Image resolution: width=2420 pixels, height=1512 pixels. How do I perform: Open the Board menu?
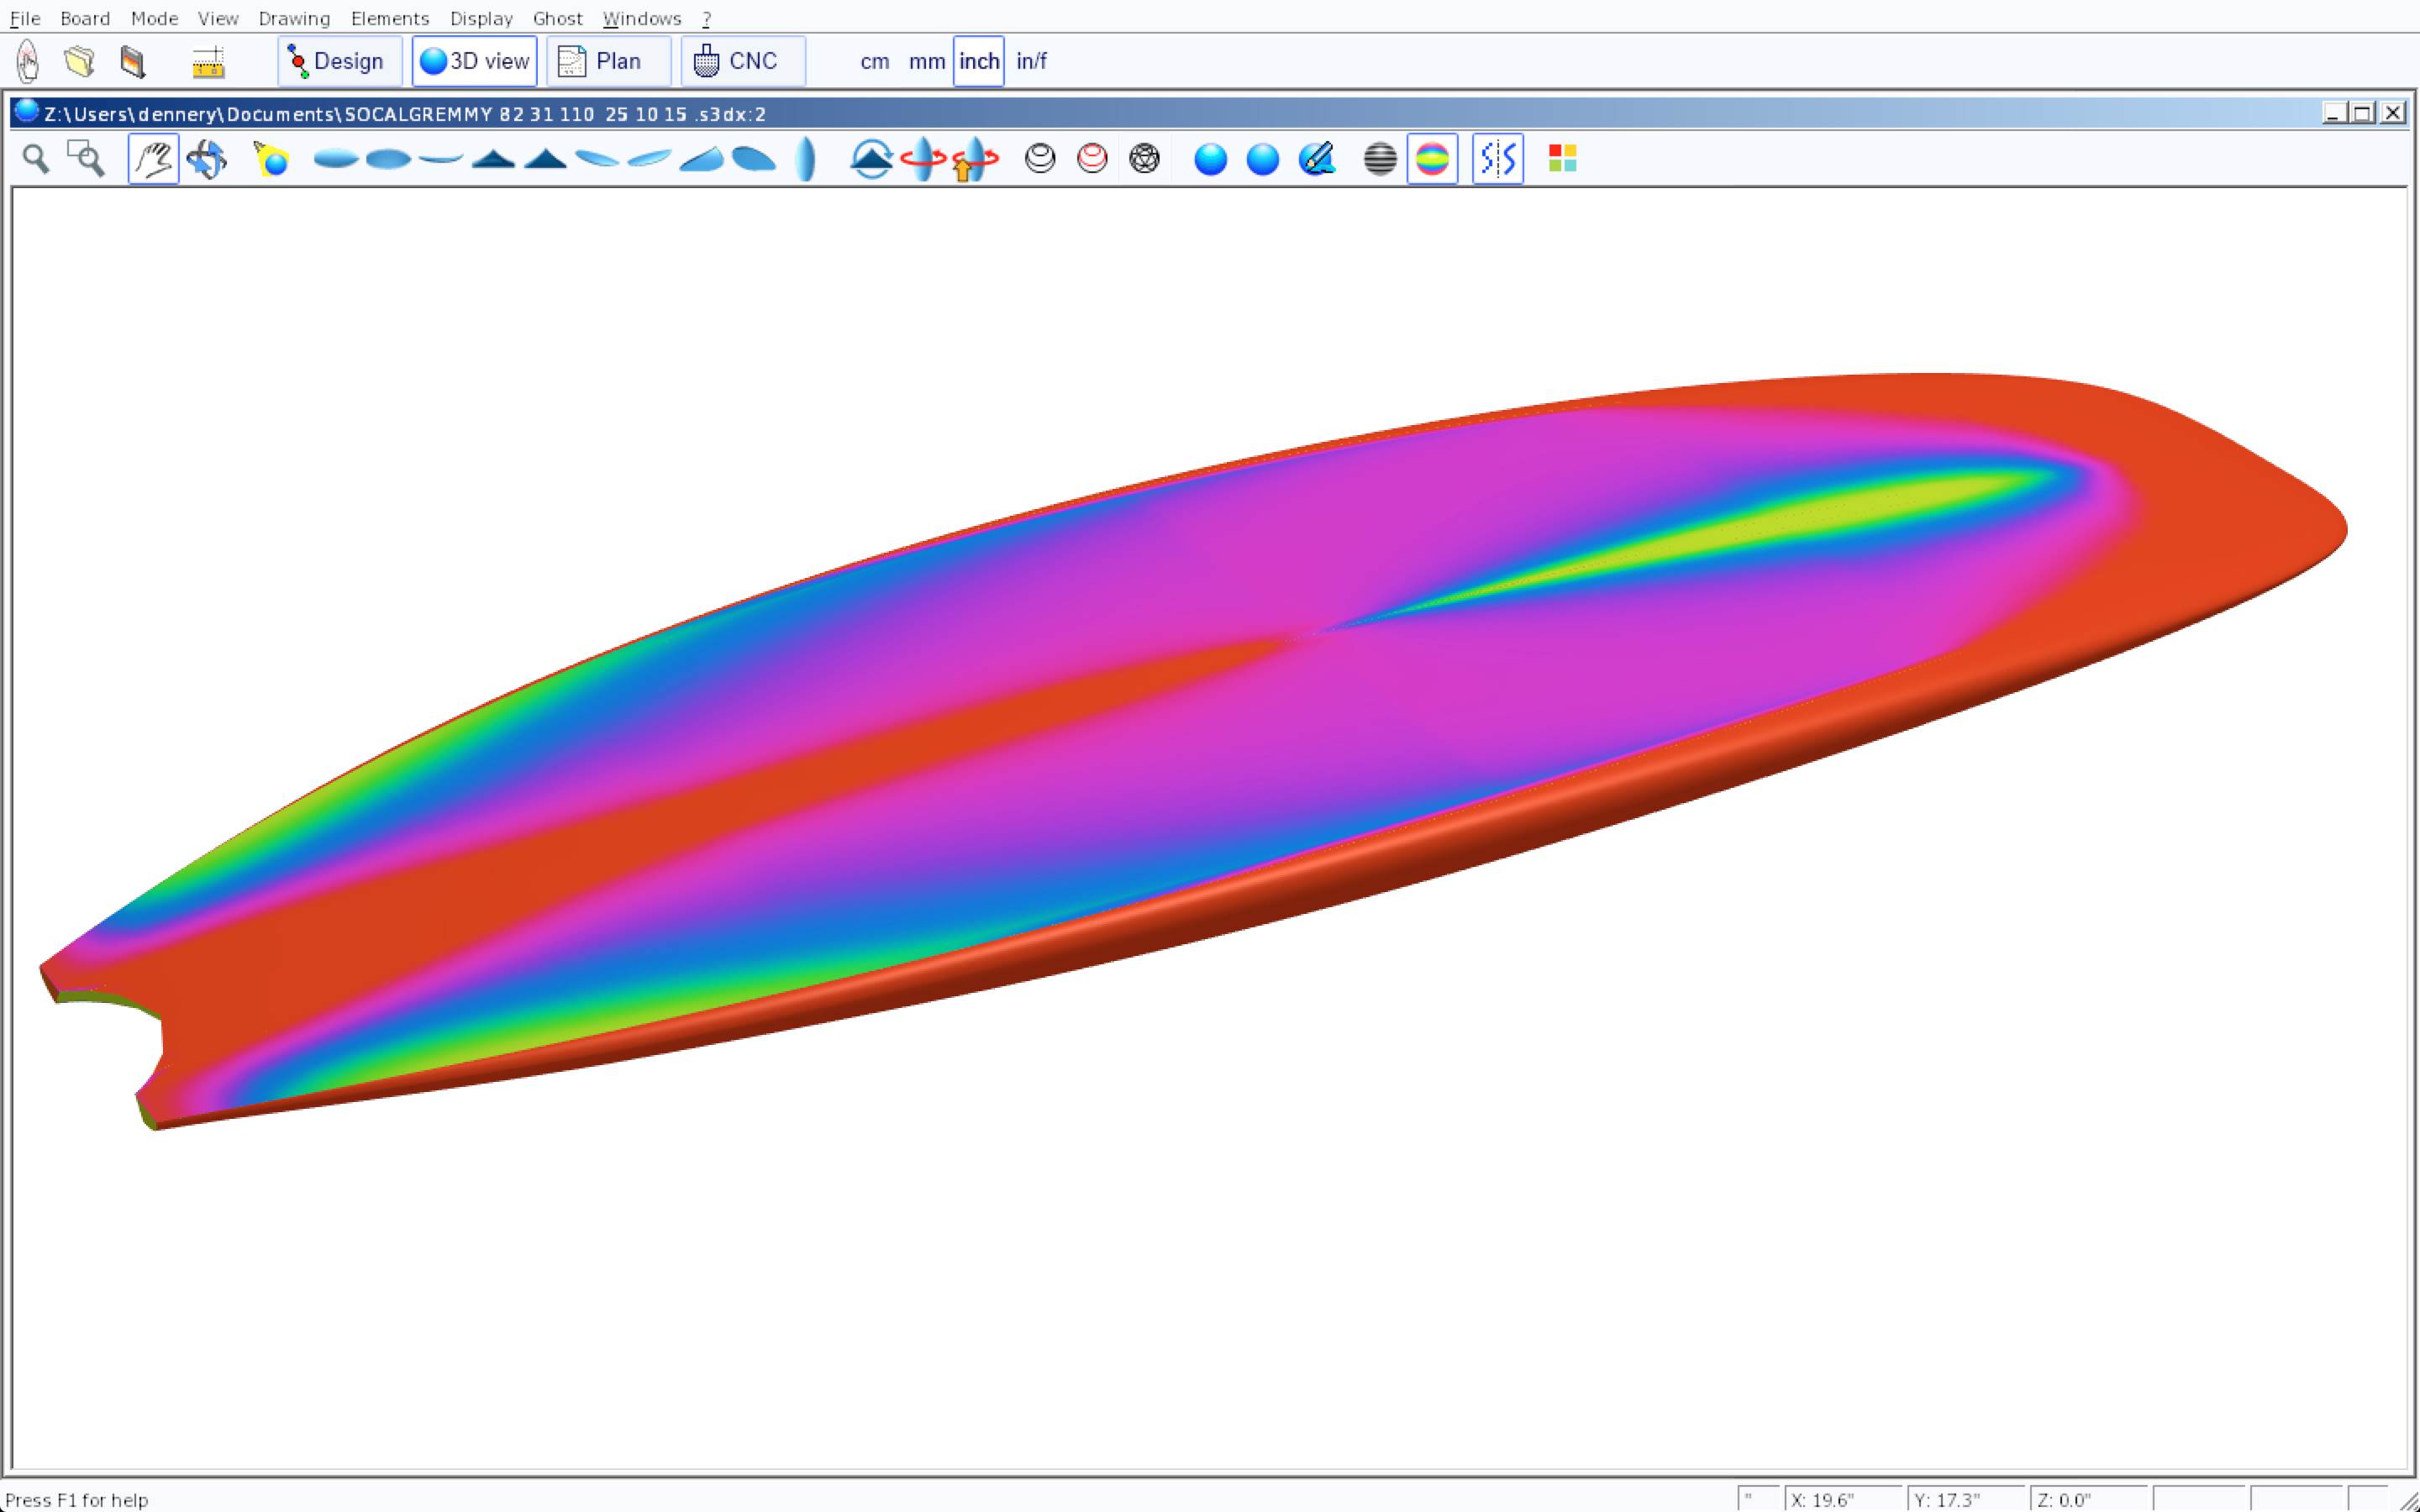click(x=85, y=18)
